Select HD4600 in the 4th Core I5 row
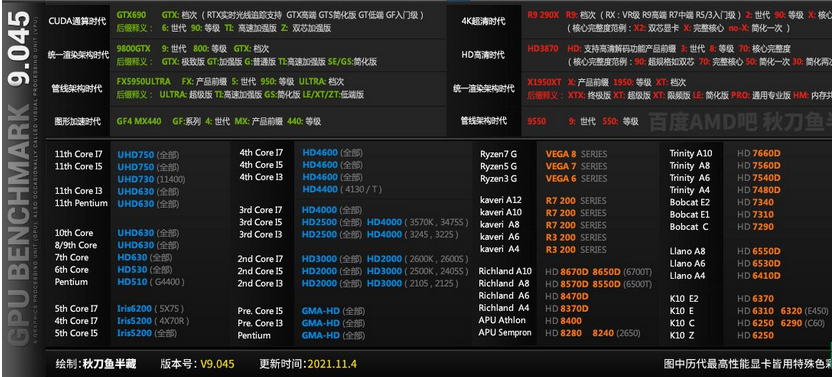 (320, 165)
